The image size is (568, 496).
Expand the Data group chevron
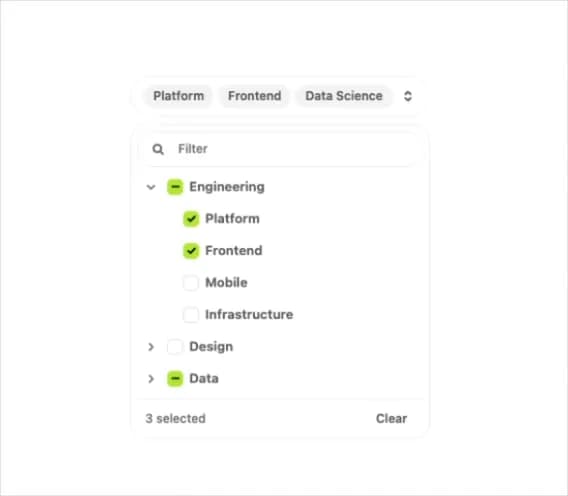151,379
